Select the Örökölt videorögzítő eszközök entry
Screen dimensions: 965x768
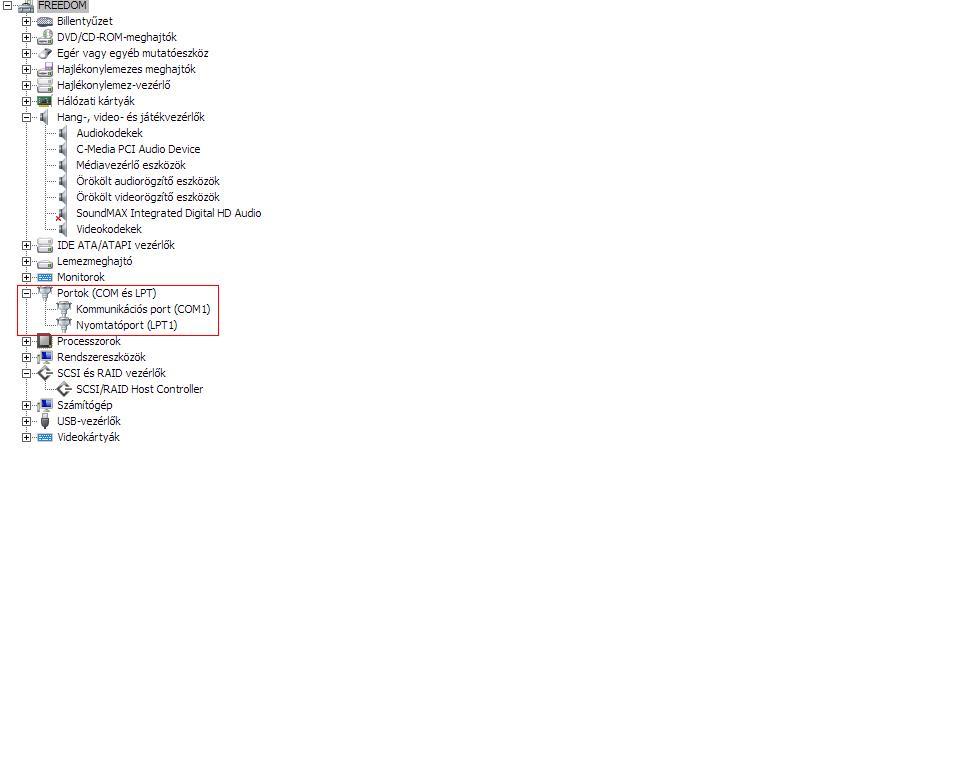click(148, 197)
